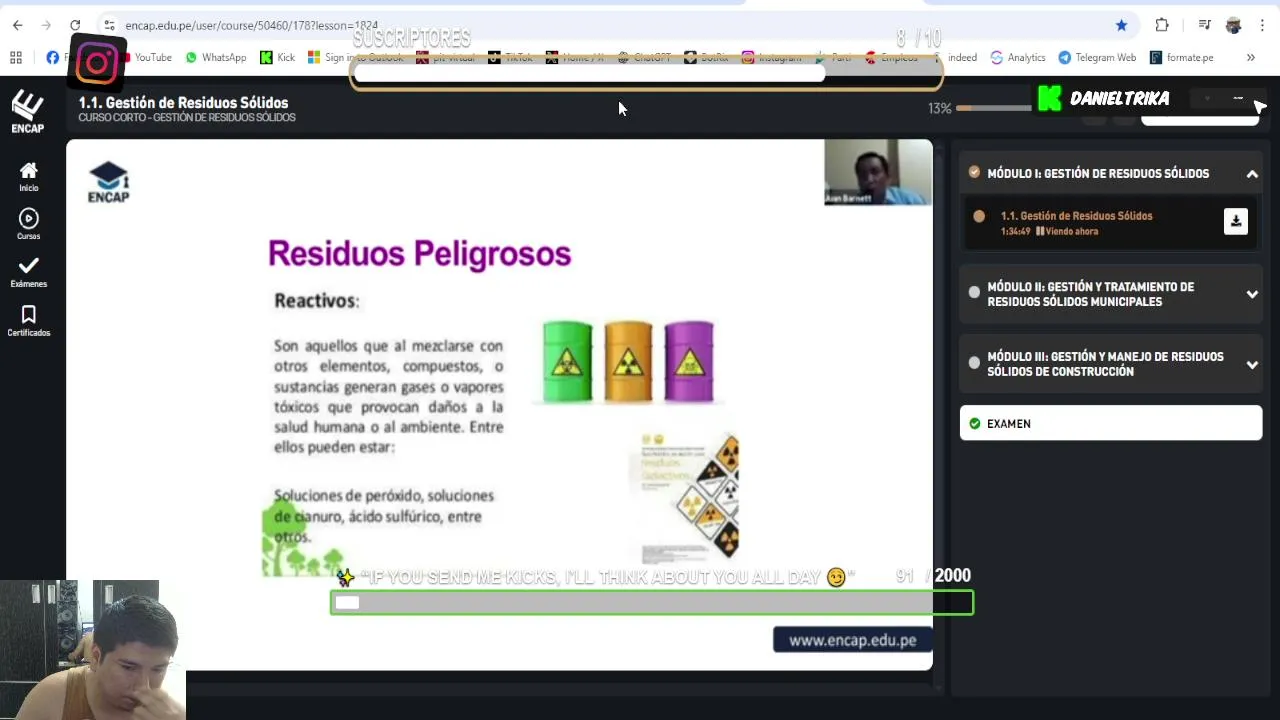The image size is (1280, 720).
Task: Click the www.encap.edu.pe label on the slide
Action: click(x=852, y=640)
